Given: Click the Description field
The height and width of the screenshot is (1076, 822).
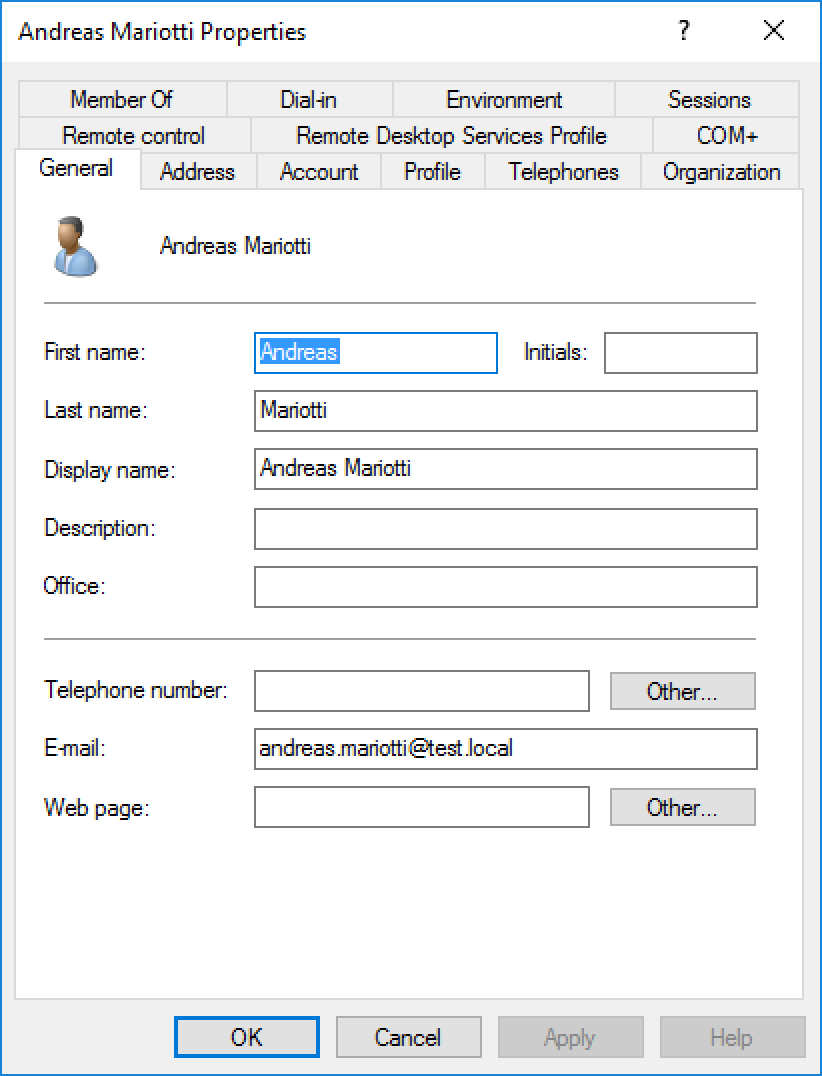Looking at the screenshot, I should click(x=505, y=529).
